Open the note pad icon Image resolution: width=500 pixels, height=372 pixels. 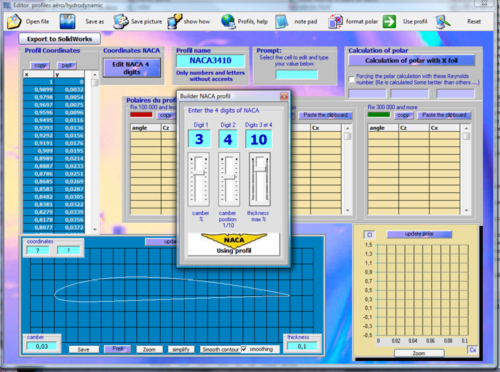click(282, 22)
